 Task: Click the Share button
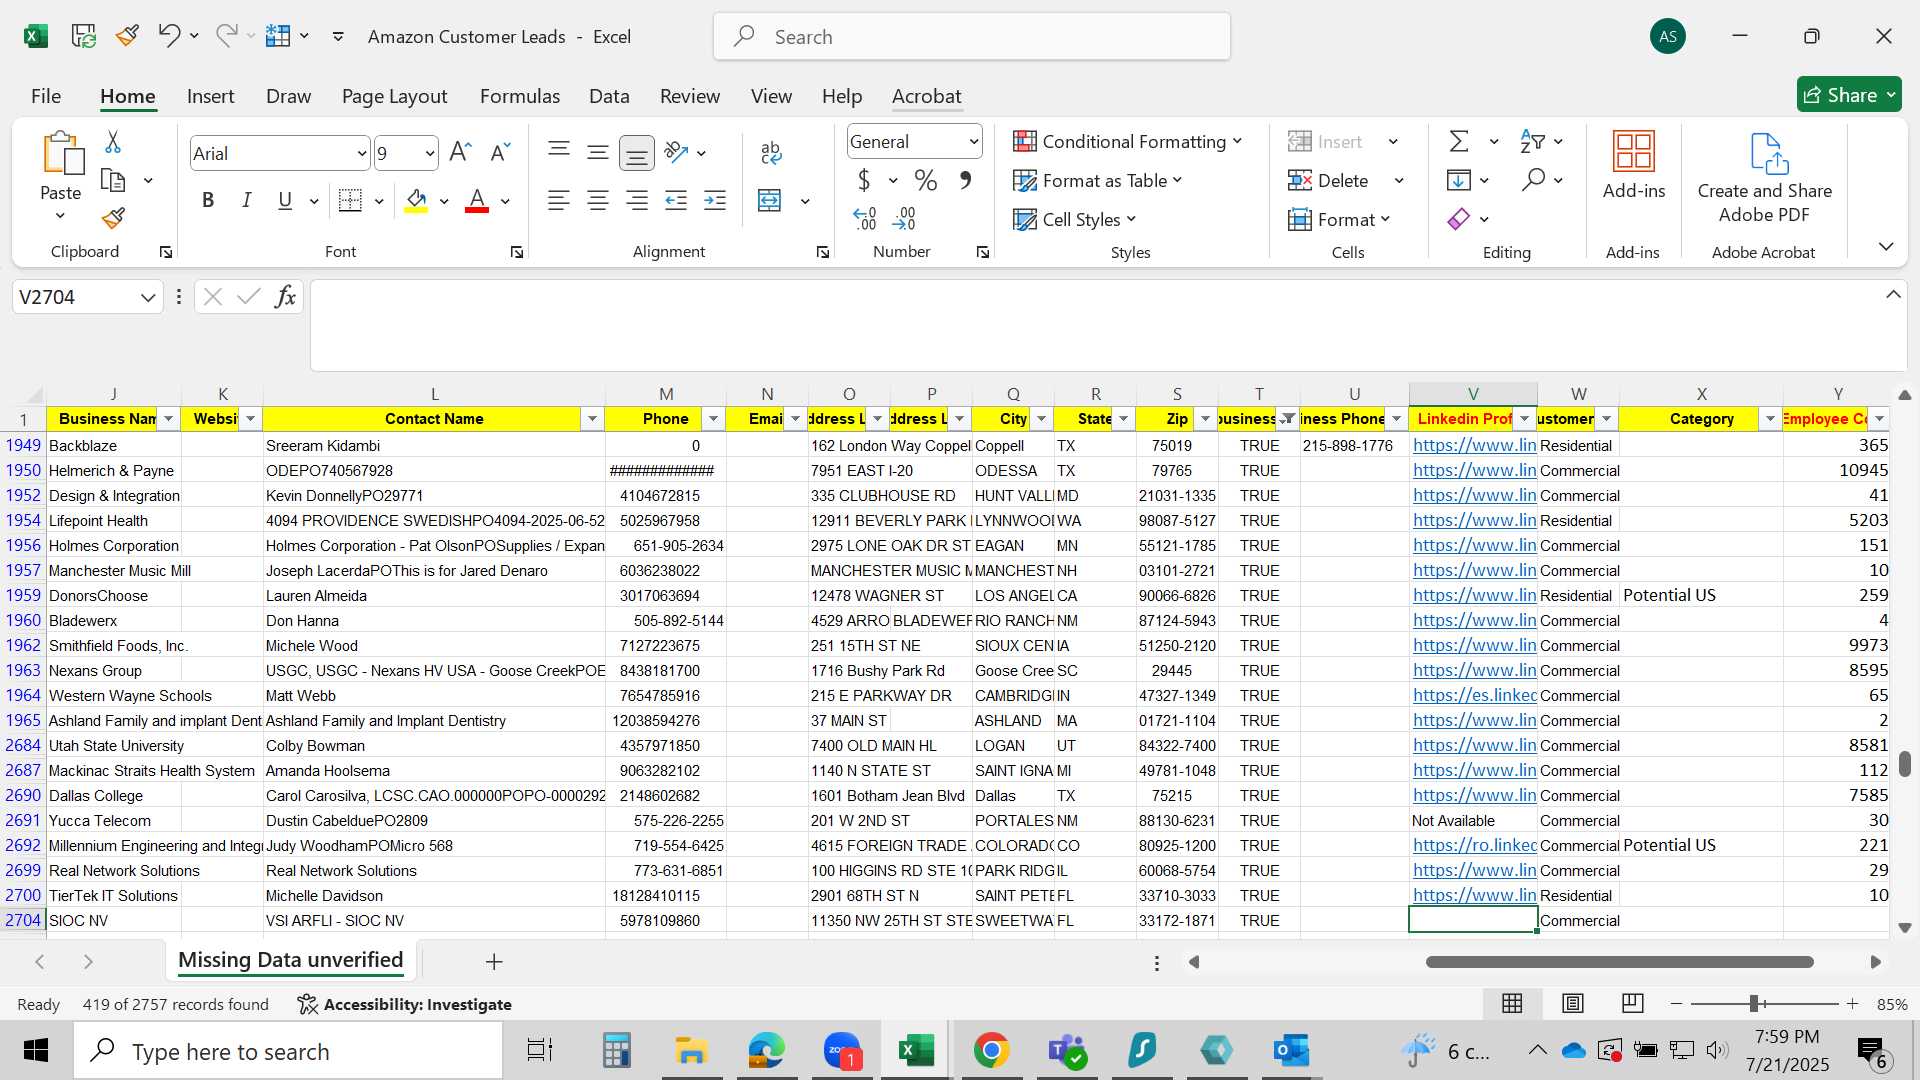coord(1849,95)
